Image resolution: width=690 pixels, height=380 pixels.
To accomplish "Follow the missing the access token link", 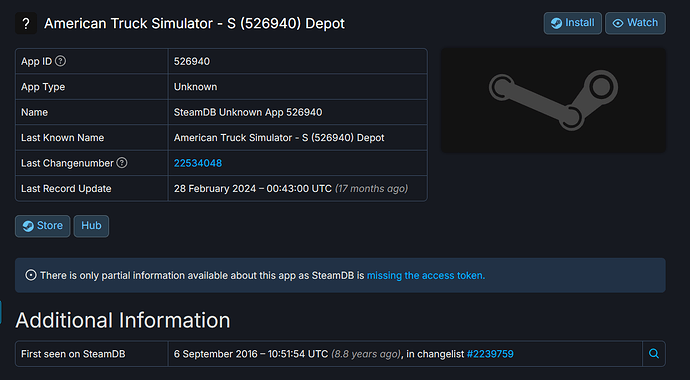I will pyautogui.click(x=426, y=275).
